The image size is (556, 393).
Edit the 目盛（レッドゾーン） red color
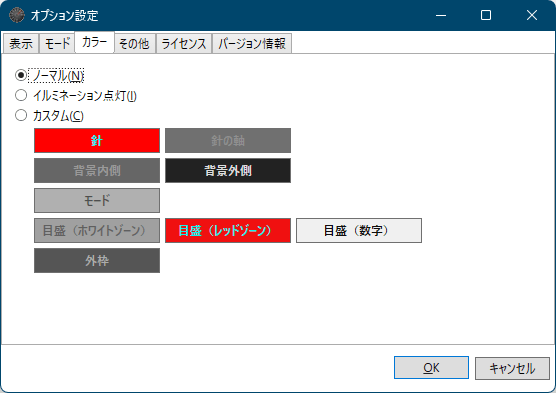pos(228,231)
